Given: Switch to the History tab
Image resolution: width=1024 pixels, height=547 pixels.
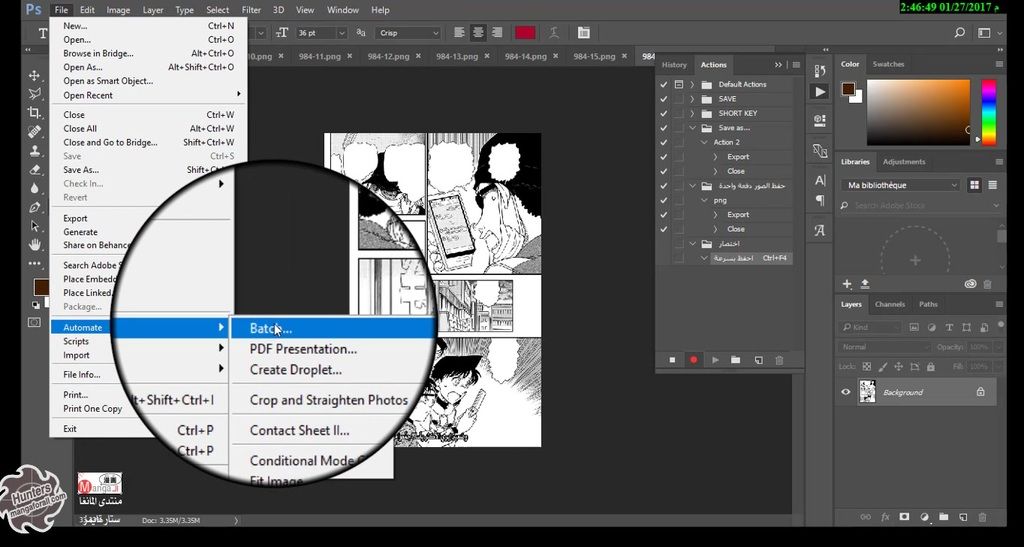Looking at the screenshot, I should (x=674, y=65).
